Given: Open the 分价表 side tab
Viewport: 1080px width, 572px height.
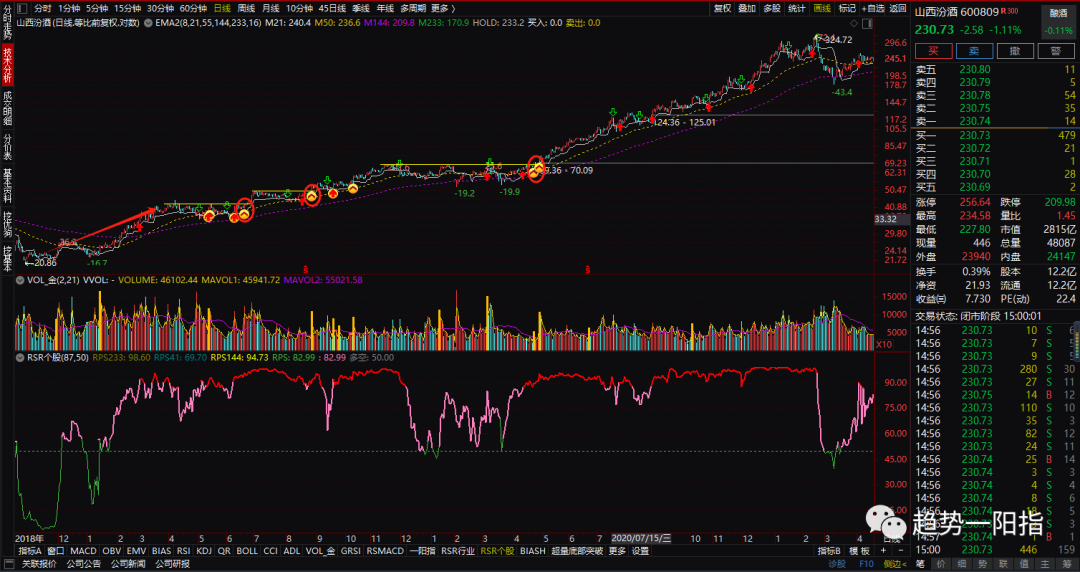Looking at the screenshot, I should click(x=7, y=147).
